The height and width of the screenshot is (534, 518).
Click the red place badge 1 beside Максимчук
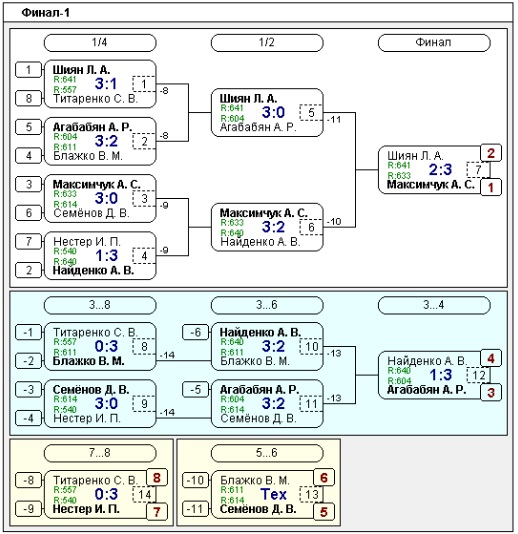[x=491, y=187]
